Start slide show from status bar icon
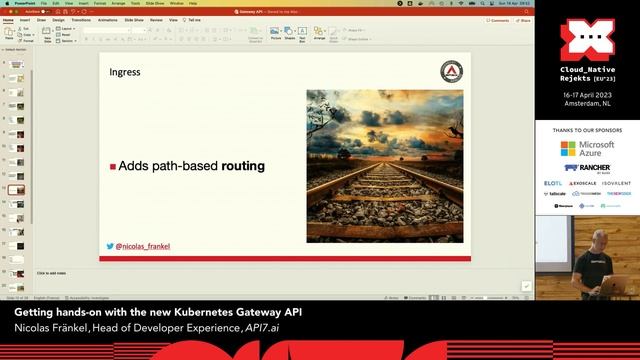This screenshot has height=360, width=640. (x=463, y=298)
